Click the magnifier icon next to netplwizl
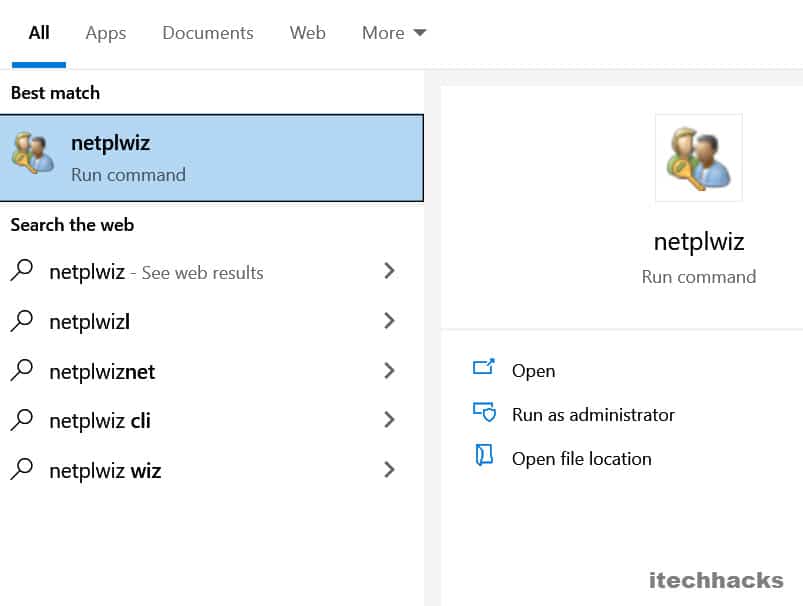This screenshot has width=803, height=606. tap(22, 321)
